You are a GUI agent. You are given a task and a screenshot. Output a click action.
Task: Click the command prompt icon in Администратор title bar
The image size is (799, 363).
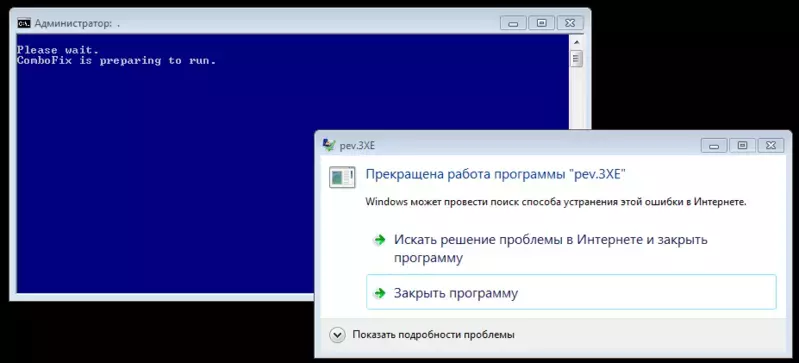(24, 23)
